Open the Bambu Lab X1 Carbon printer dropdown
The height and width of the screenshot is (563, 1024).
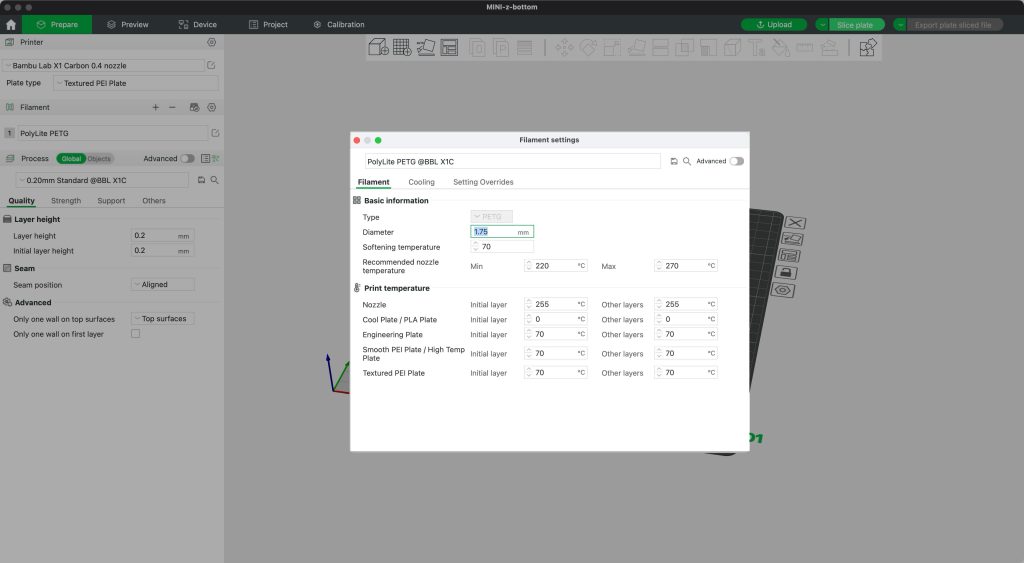(x=102, y=65)
